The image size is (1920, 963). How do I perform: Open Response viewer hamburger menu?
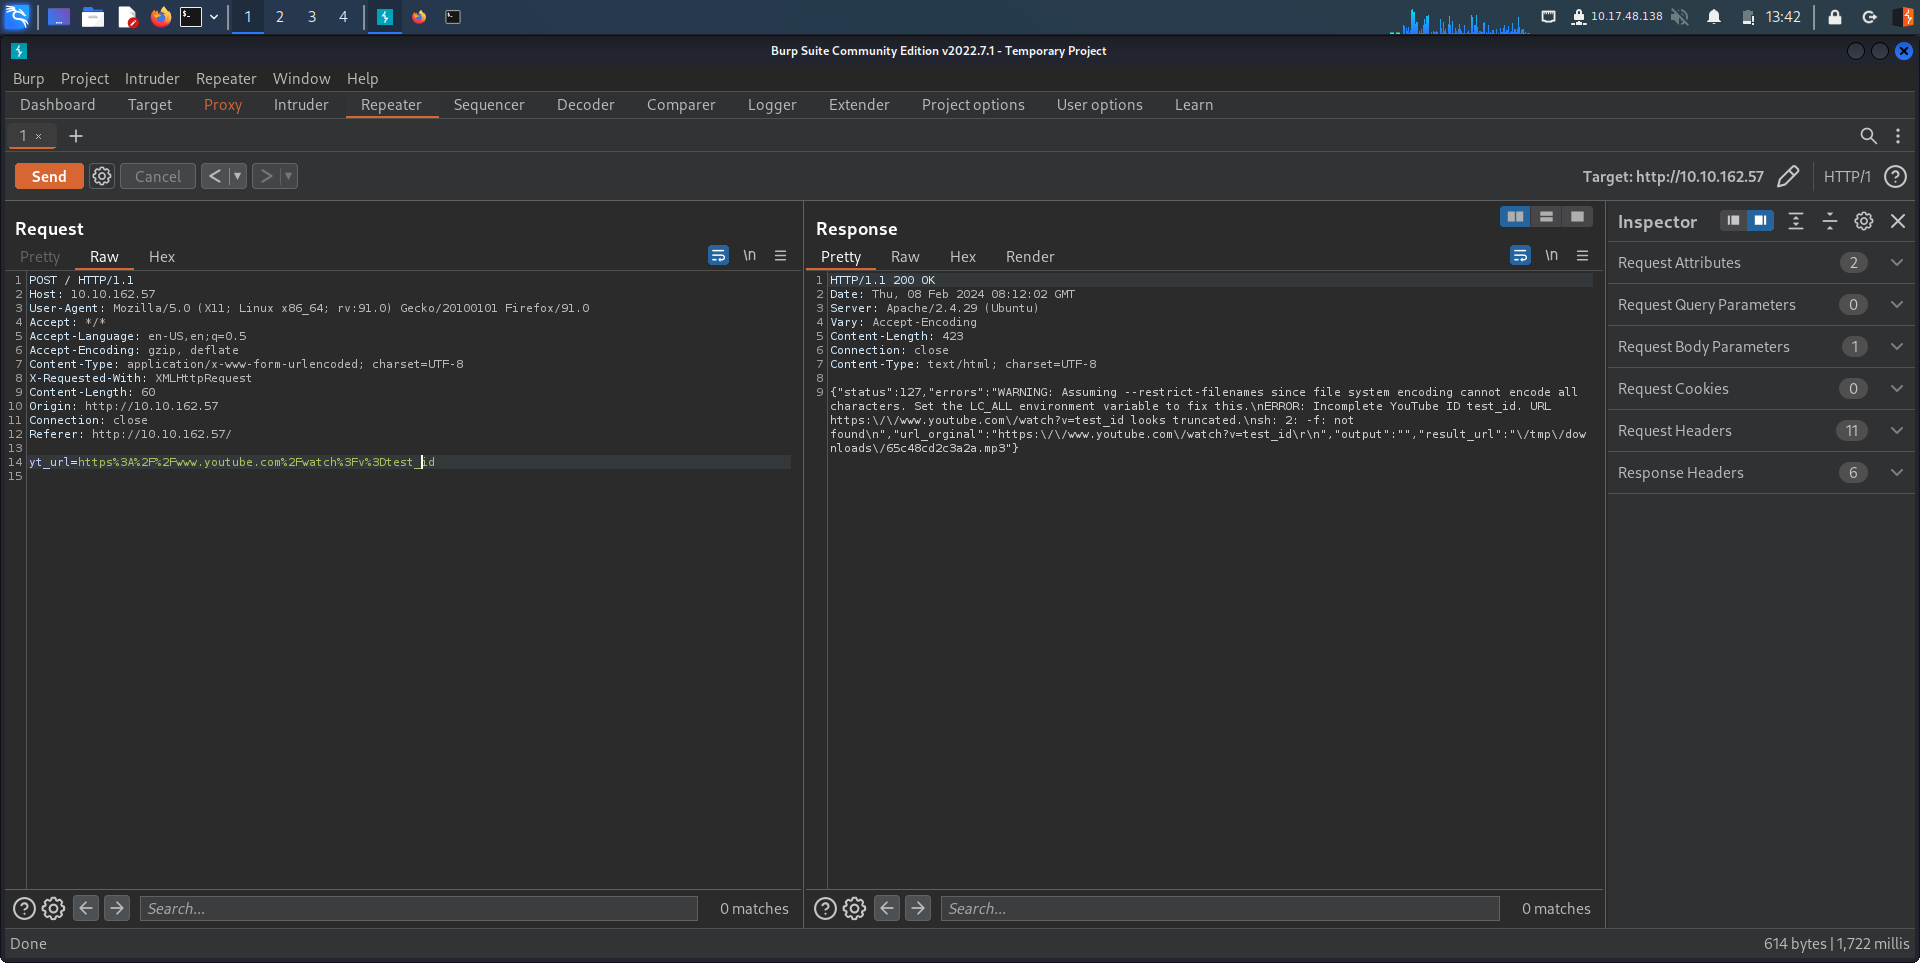coord(1583,256)
